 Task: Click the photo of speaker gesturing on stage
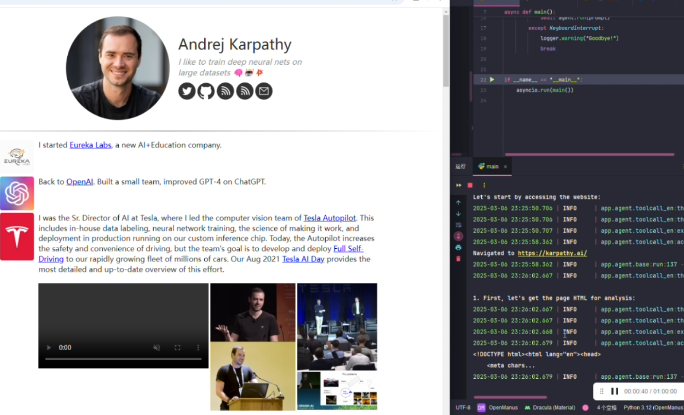pos(253,312)
